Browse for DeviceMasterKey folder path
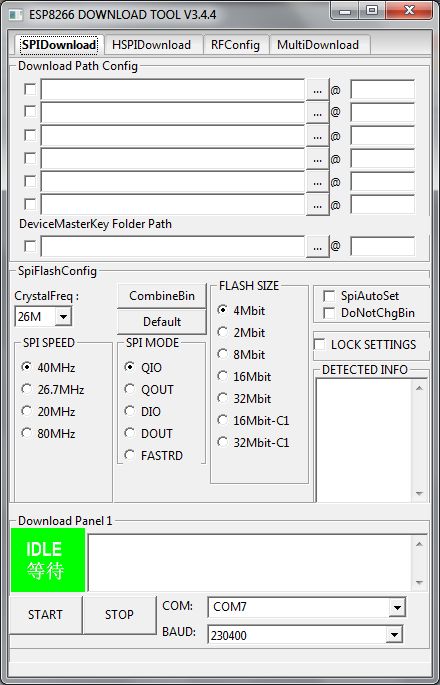Image resolution: width=440 pixels, height=685 pixels. click(x=318, y=246)
